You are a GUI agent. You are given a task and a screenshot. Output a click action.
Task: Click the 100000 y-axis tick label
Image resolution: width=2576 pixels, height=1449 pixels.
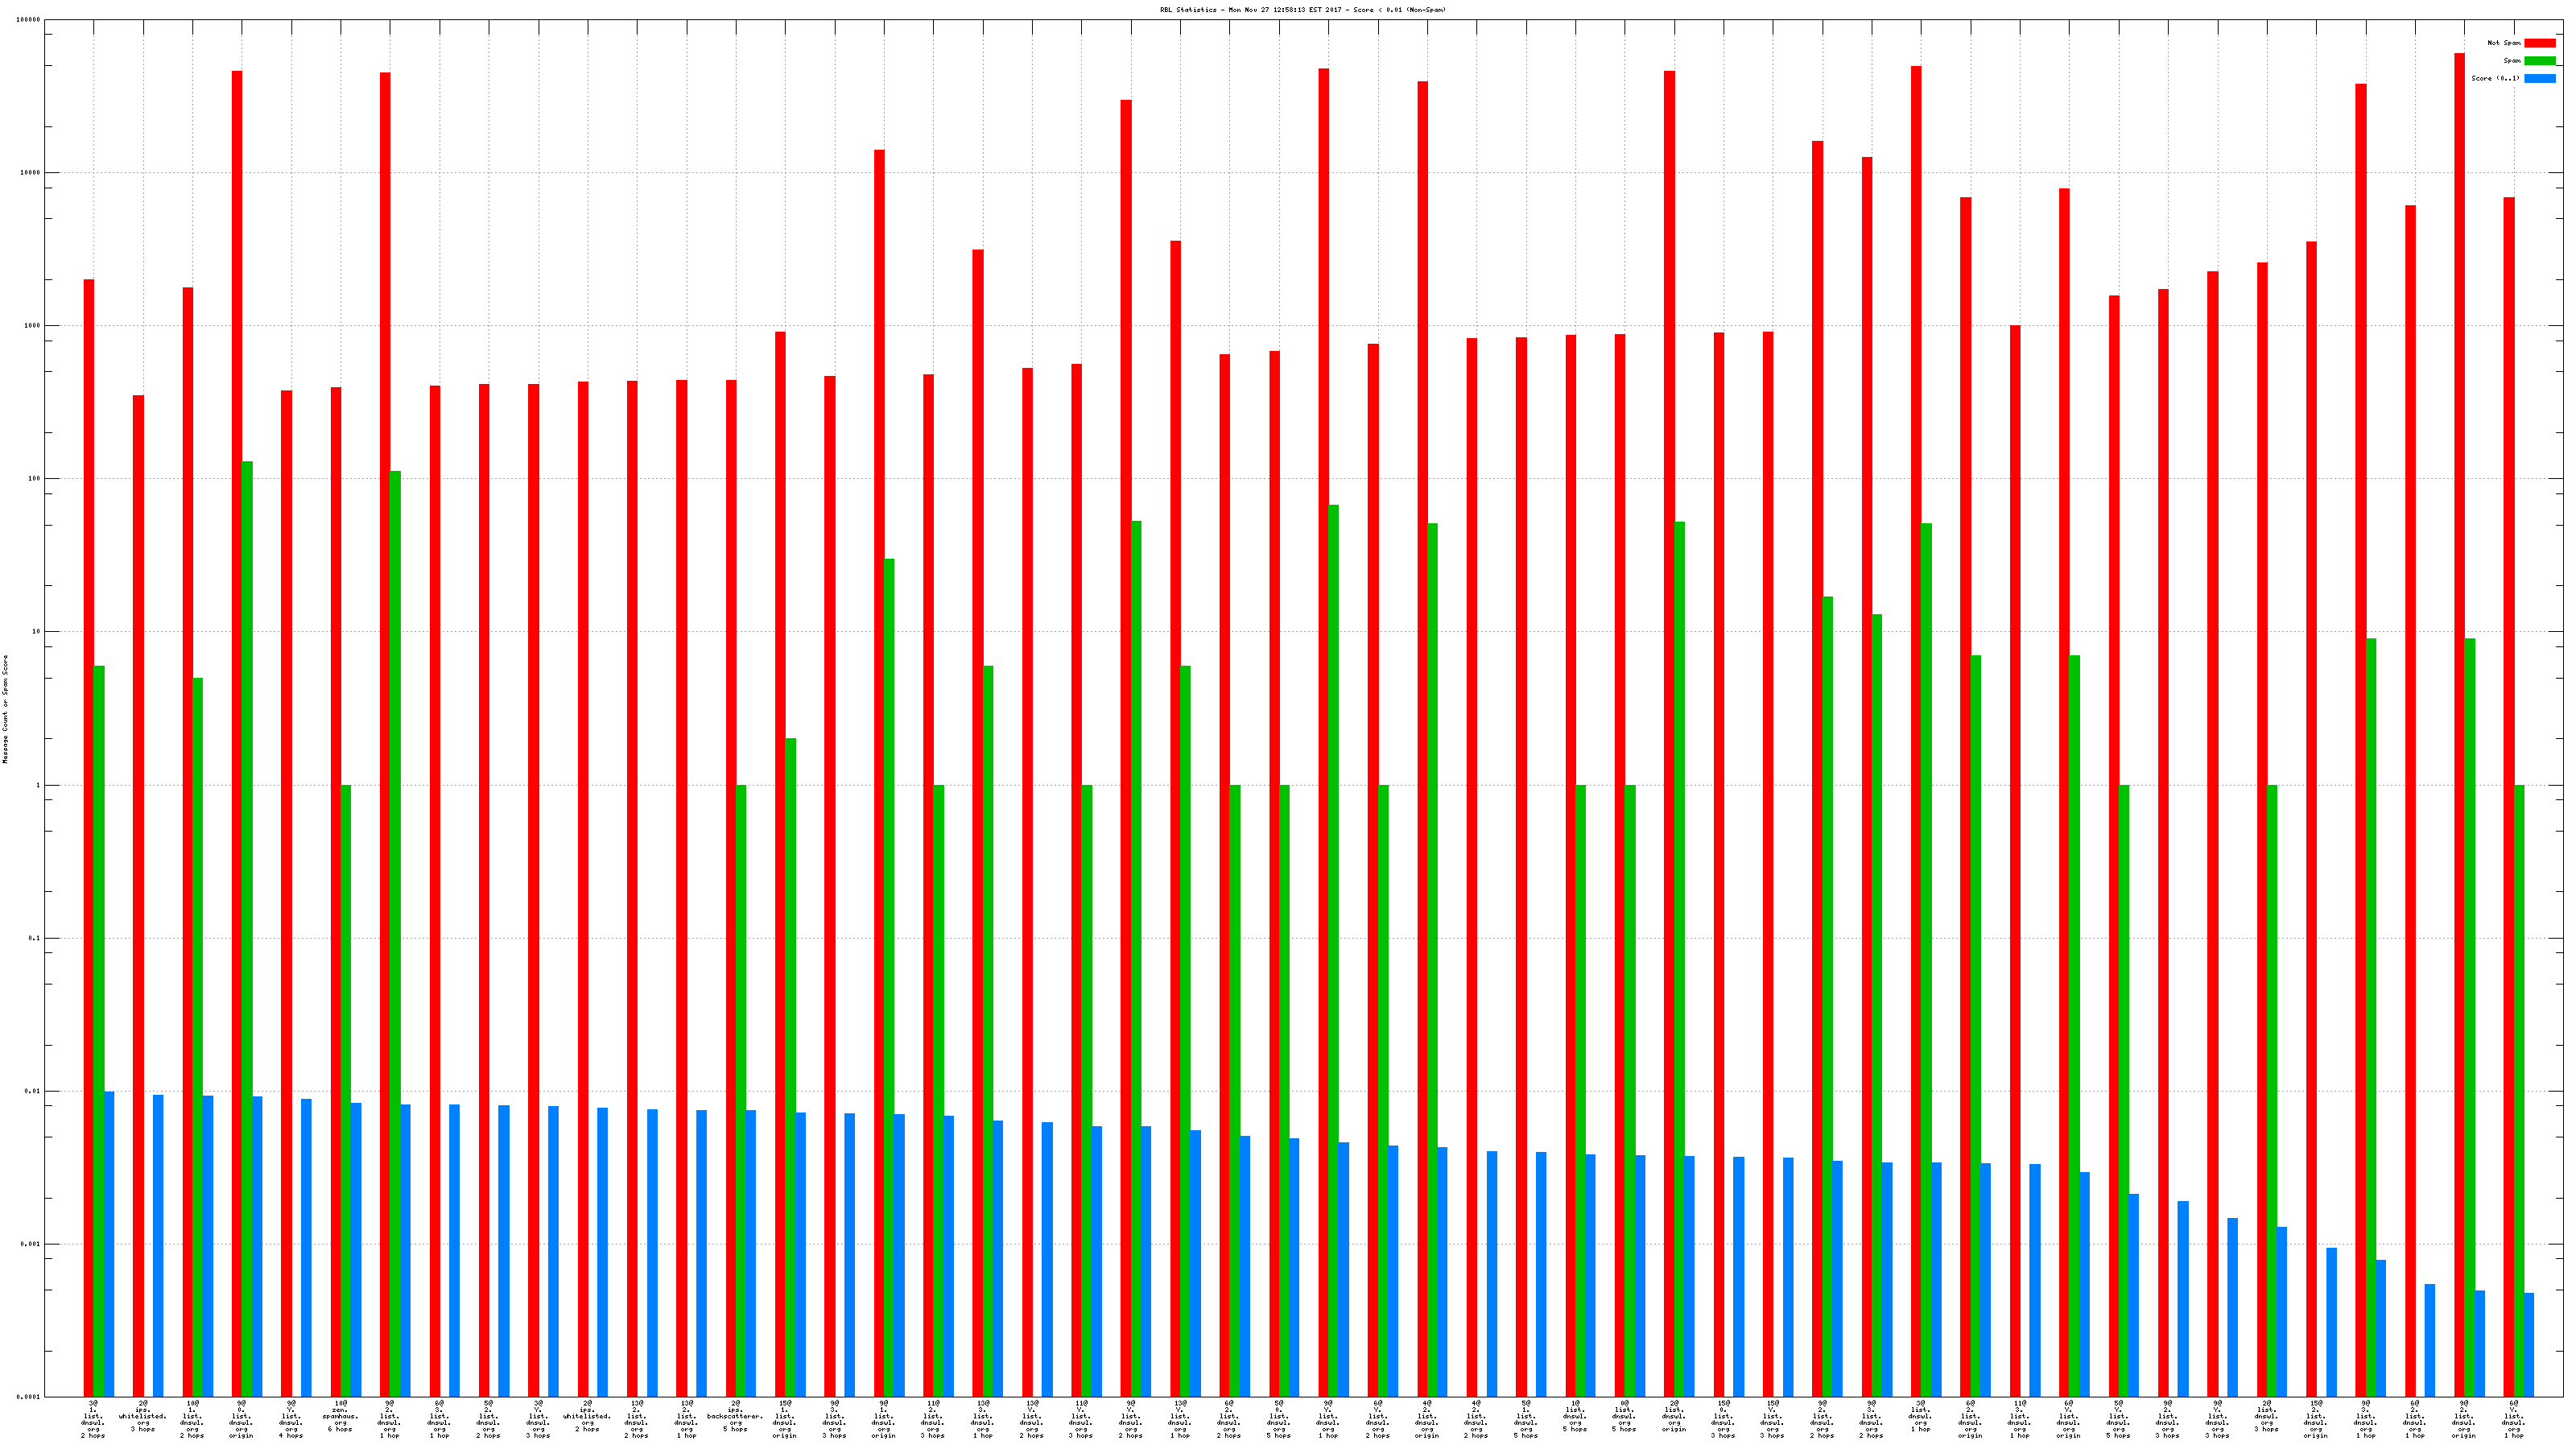click(x=29, y=20)
